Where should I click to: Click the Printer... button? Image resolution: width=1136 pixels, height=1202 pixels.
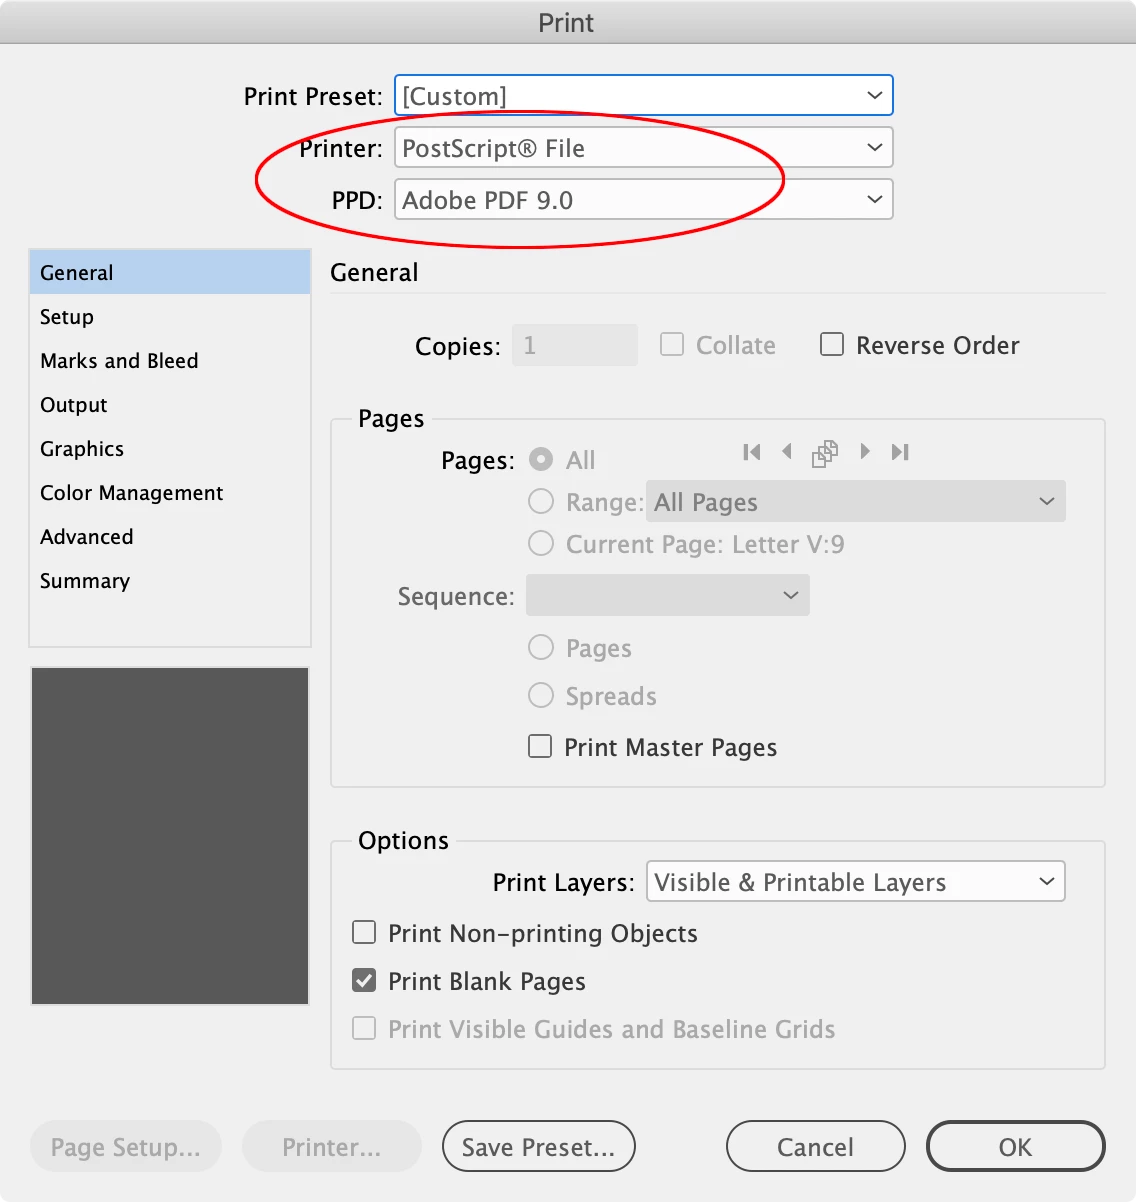332,1147
